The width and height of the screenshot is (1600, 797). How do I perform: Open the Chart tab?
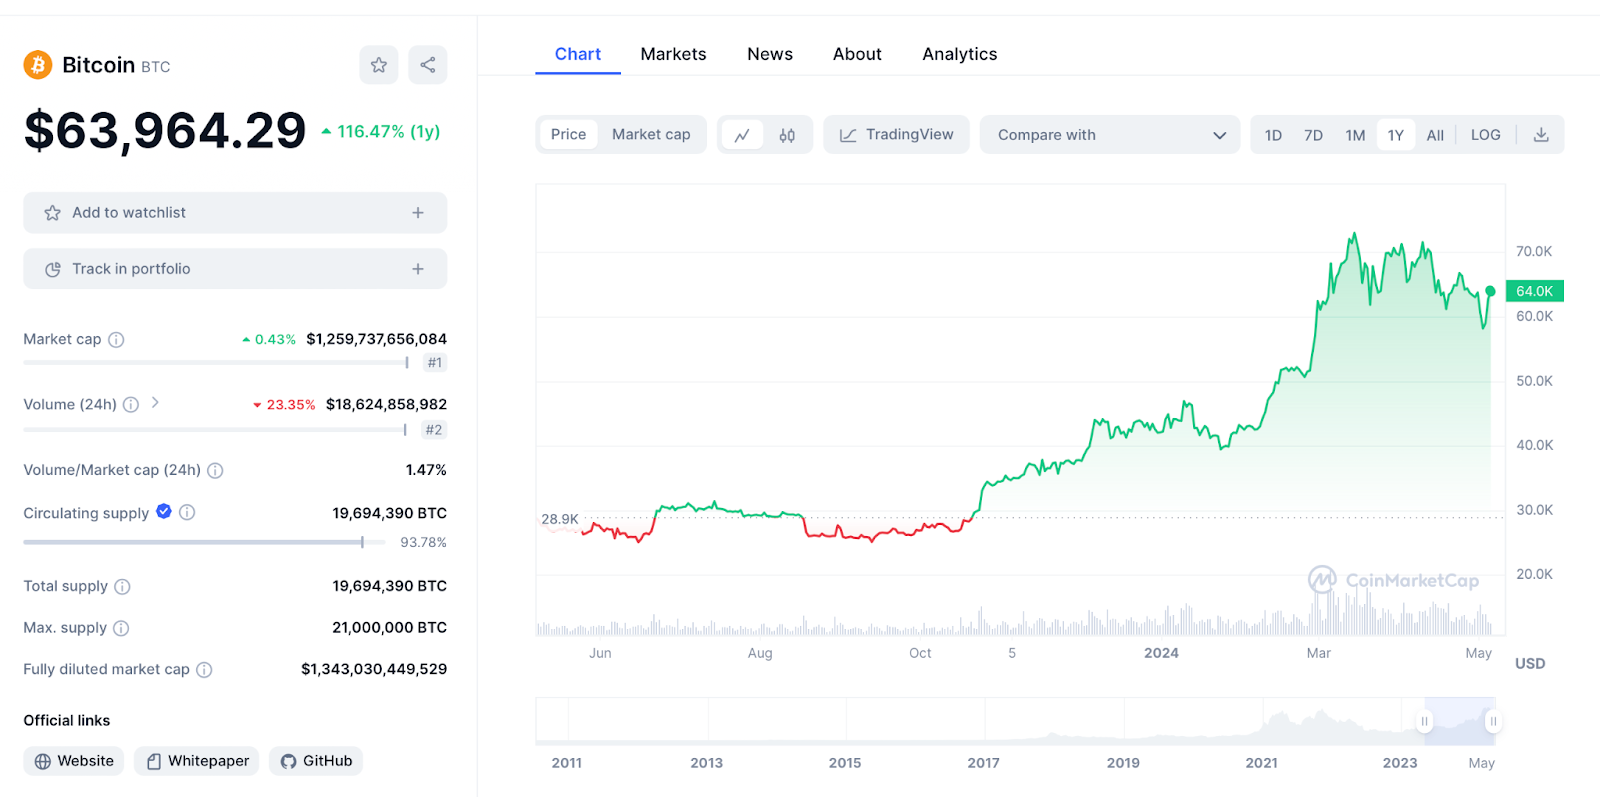pyautogui.click(x=578, y=54)
